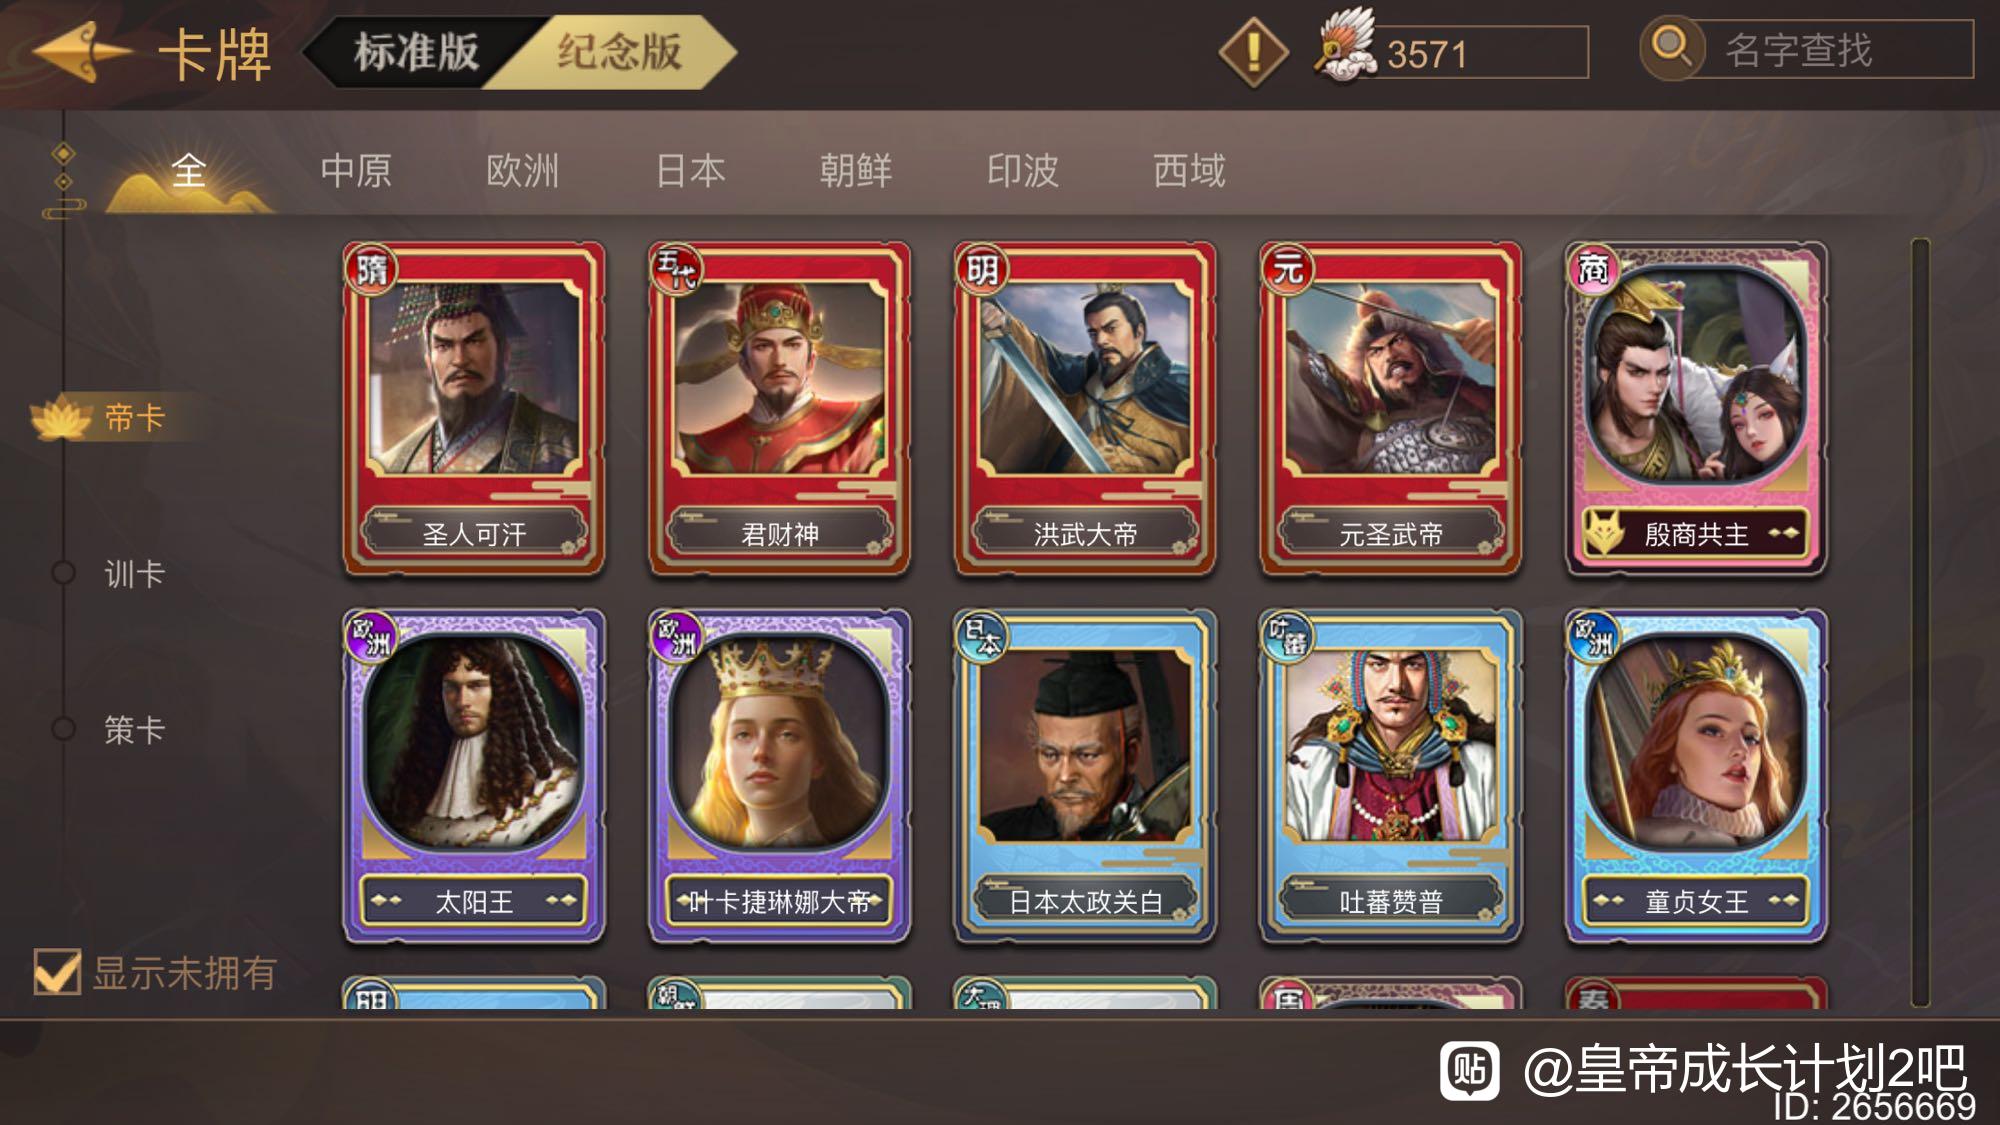The width and height of the screenshot is (2000, 1125).
Task: Open the exclamation warning diamond icon
Action: click(1253, 51)
